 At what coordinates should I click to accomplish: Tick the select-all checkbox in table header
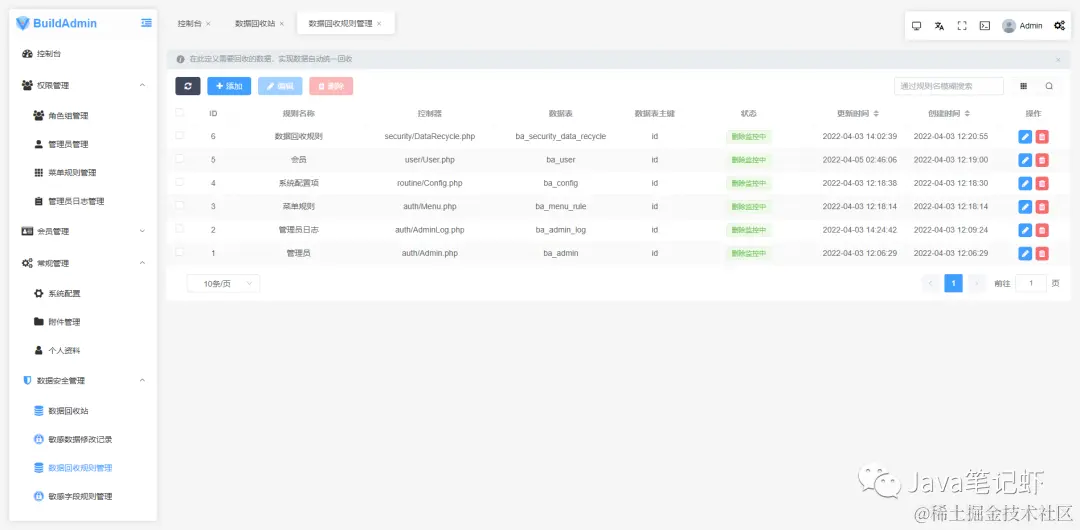point(180,112)
